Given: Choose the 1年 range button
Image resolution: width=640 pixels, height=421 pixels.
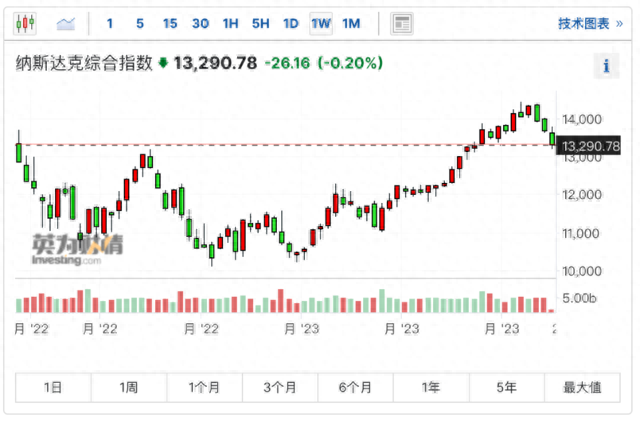Looking at the screenshot, I should point(431,387).
